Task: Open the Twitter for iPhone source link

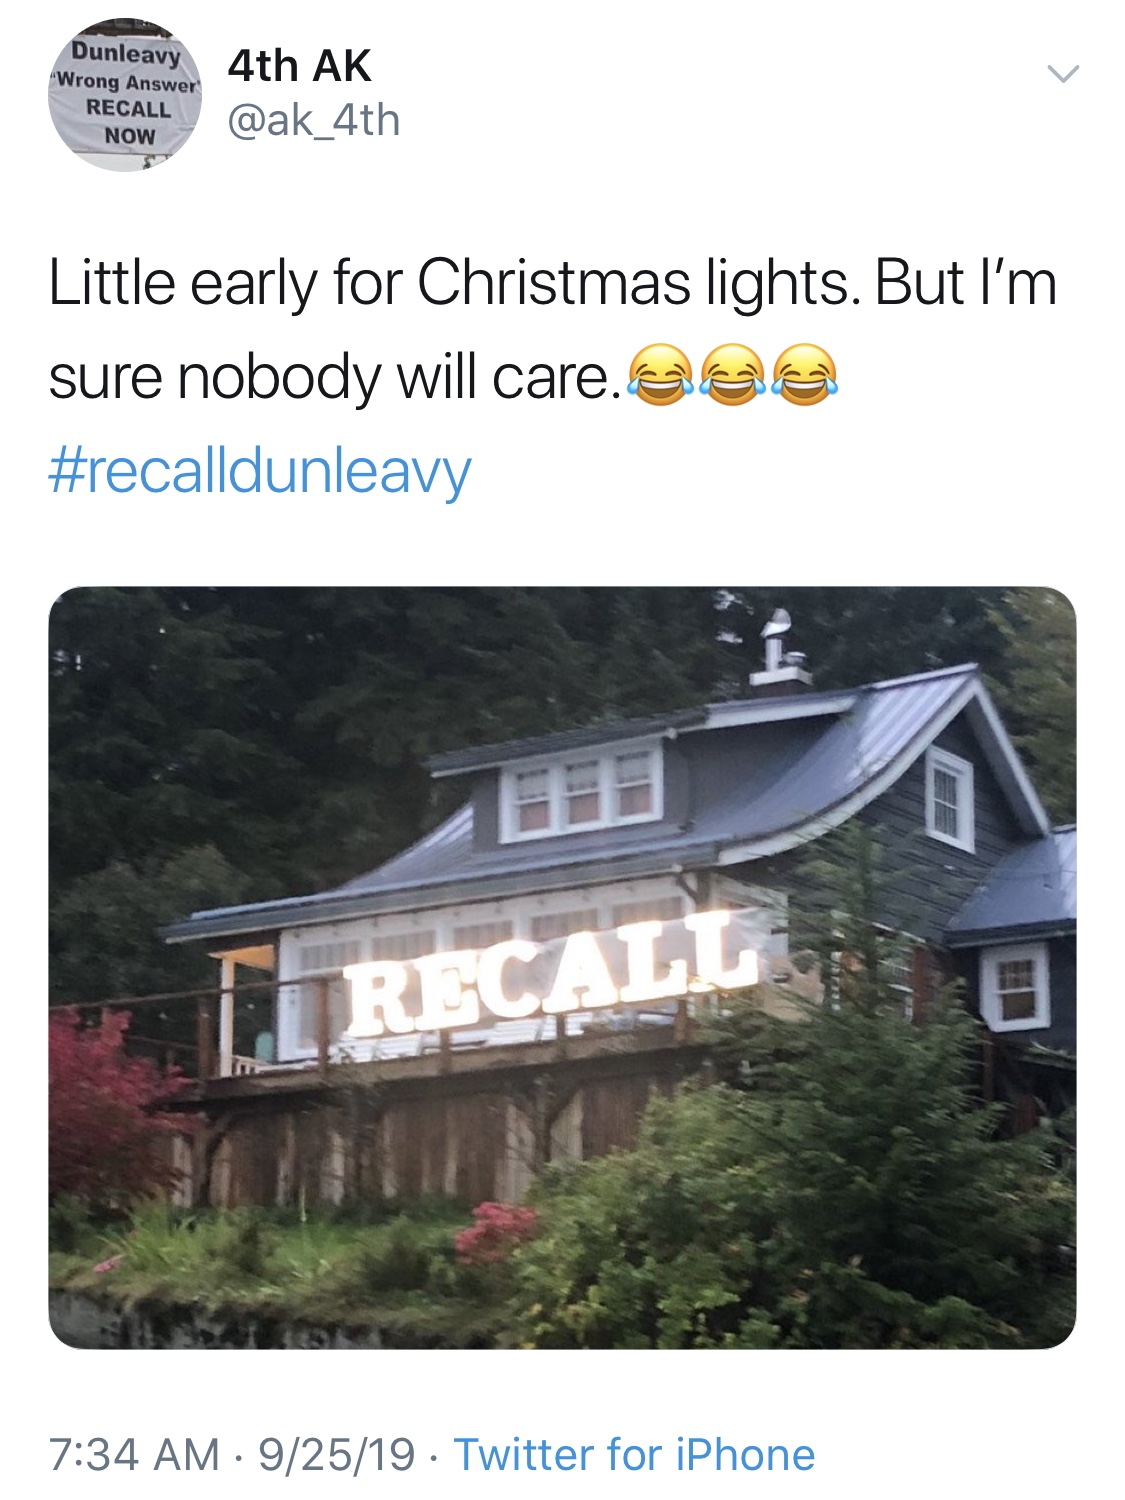Action: (634, 1454)
